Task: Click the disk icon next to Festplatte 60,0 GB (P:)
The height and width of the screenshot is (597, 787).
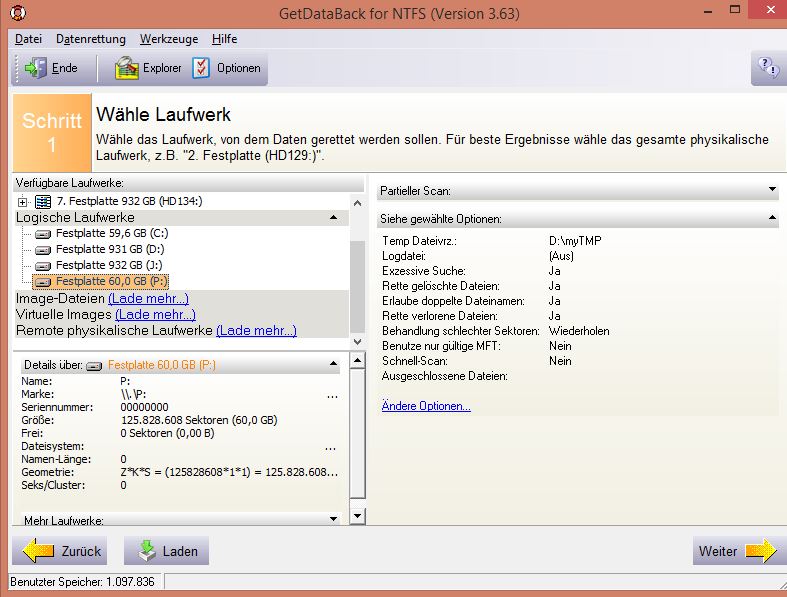Action: click(43, 282)
